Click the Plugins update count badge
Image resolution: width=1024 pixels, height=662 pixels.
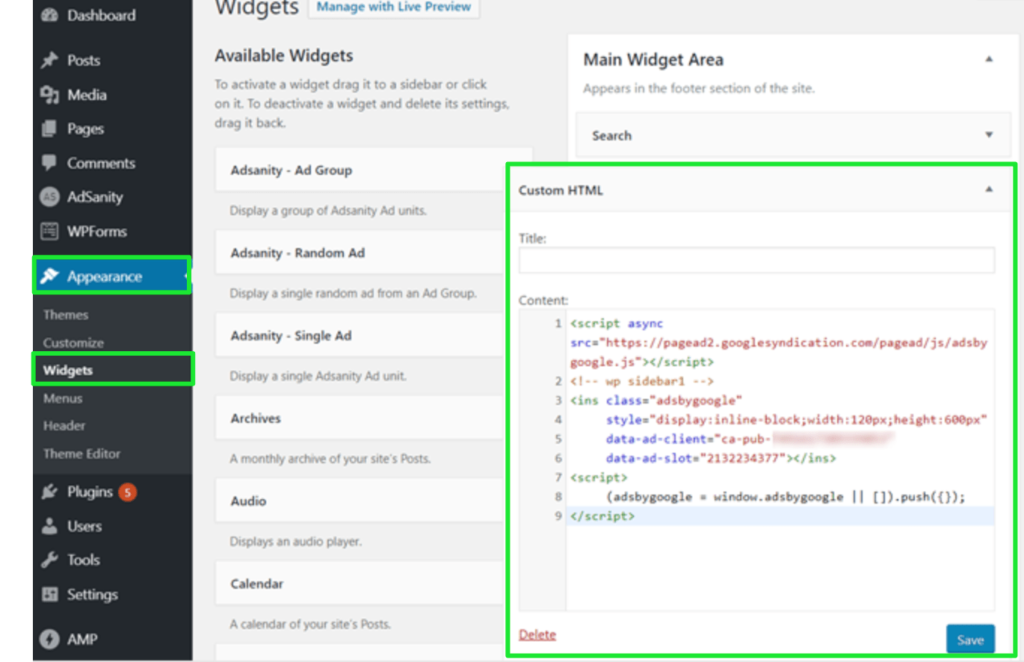[x=127, y=492]
